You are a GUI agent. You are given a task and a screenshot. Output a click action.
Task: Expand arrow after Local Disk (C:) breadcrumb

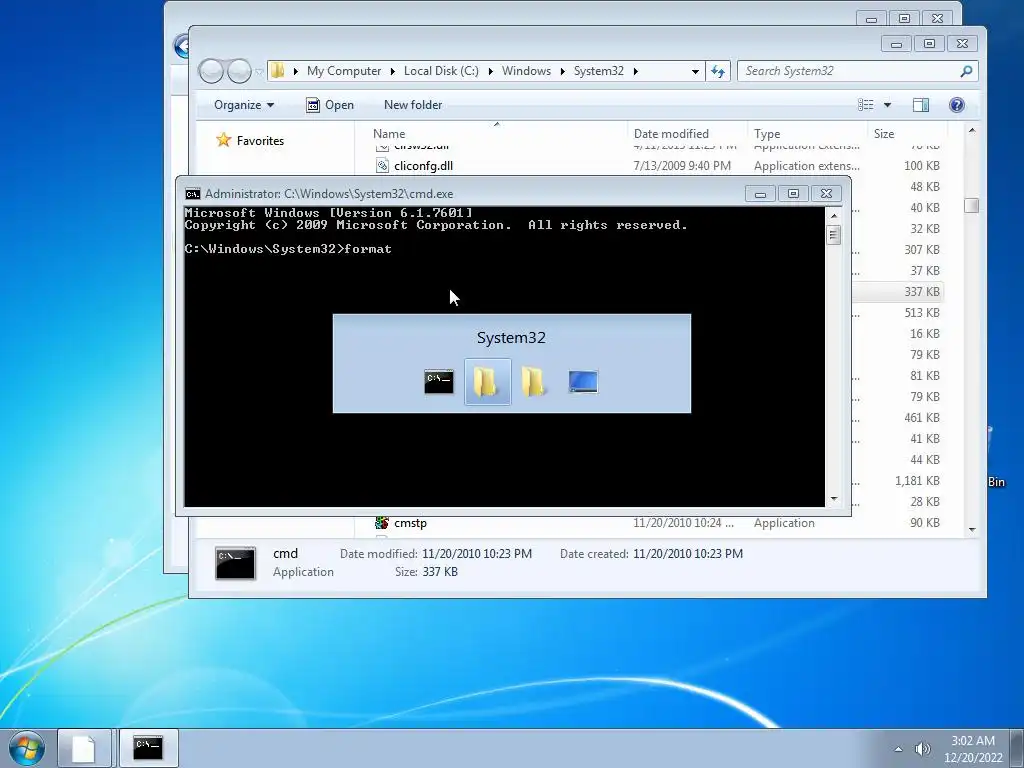point(490,71)
